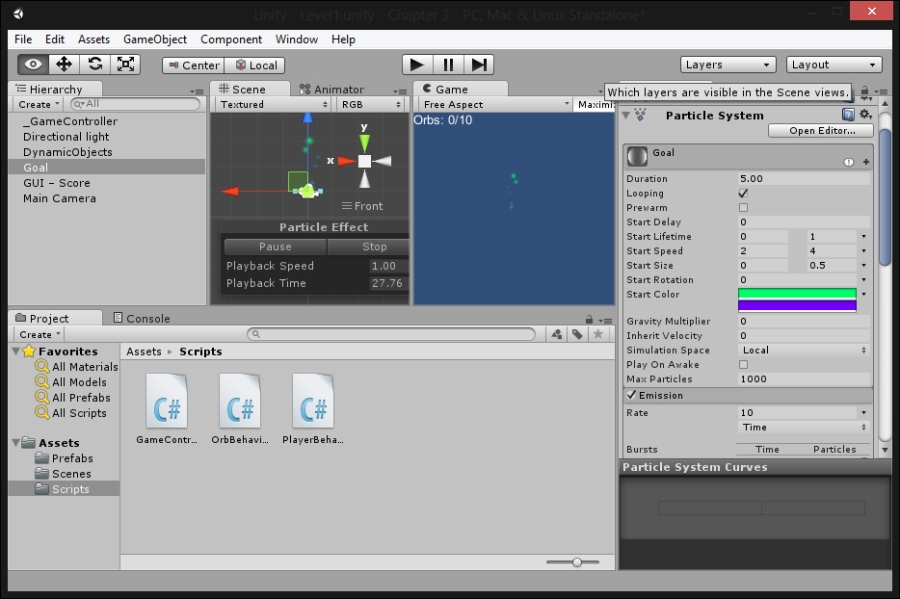This screenshot has width=900, height=599.
Task: Disable the Looping checkbox
Action: [x=743, y=193]
